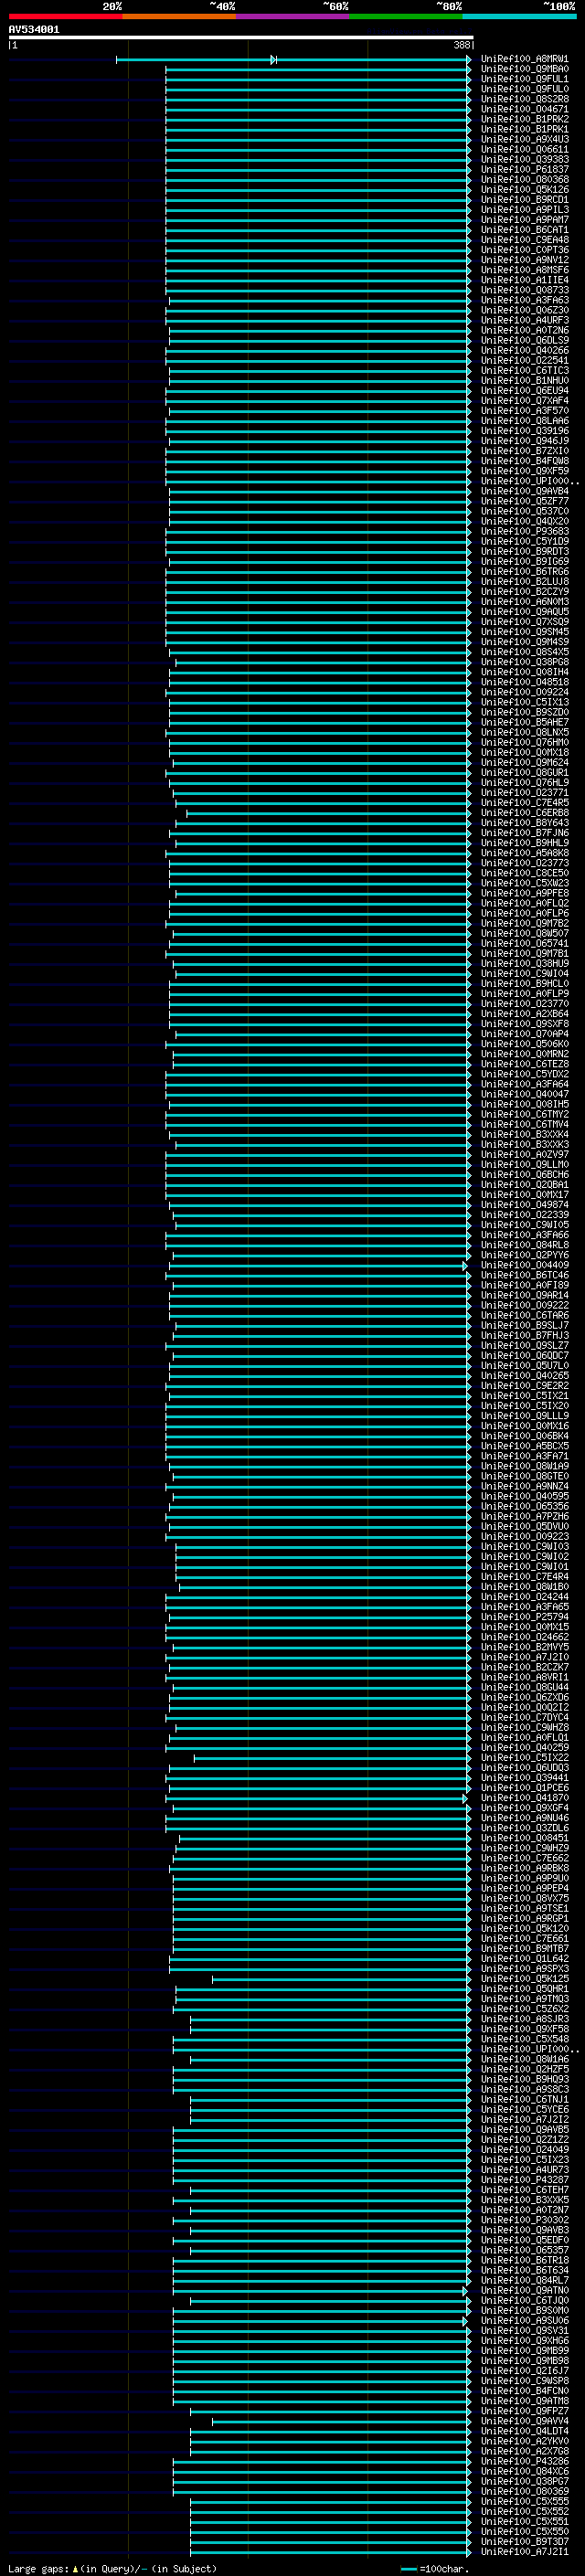The image size is (585, 2576).
Task: Select hit UniRef100_C9E2R2
Action: pyautogui.click(x=524, y=1386)
